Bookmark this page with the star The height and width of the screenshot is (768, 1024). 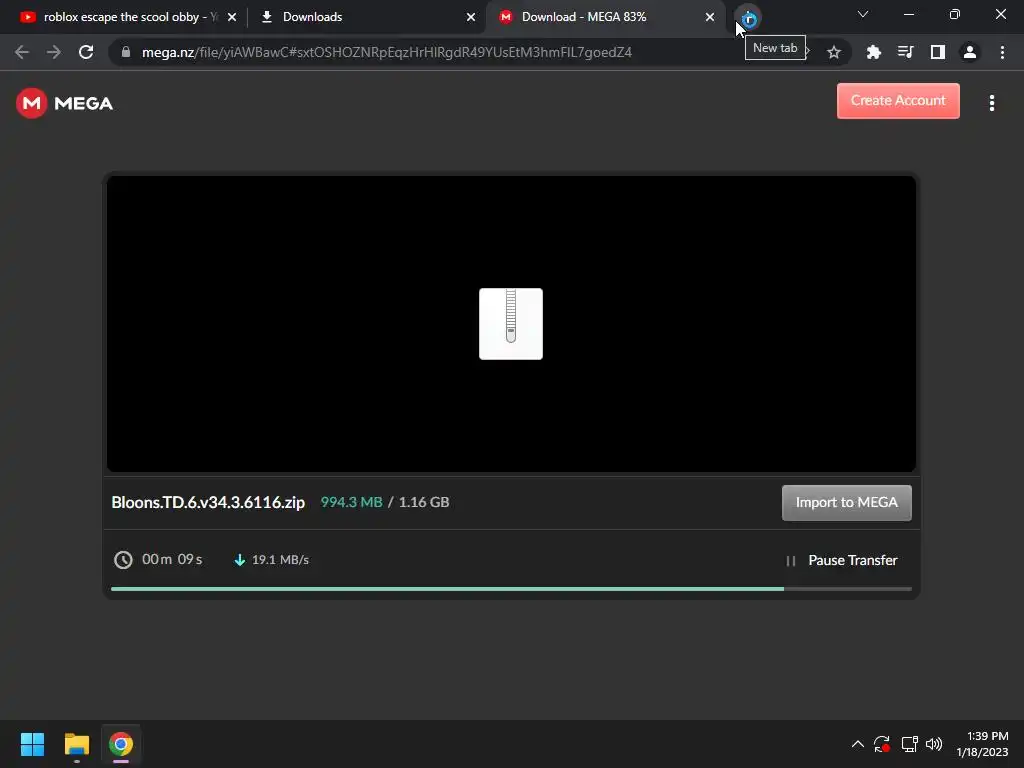833,52
